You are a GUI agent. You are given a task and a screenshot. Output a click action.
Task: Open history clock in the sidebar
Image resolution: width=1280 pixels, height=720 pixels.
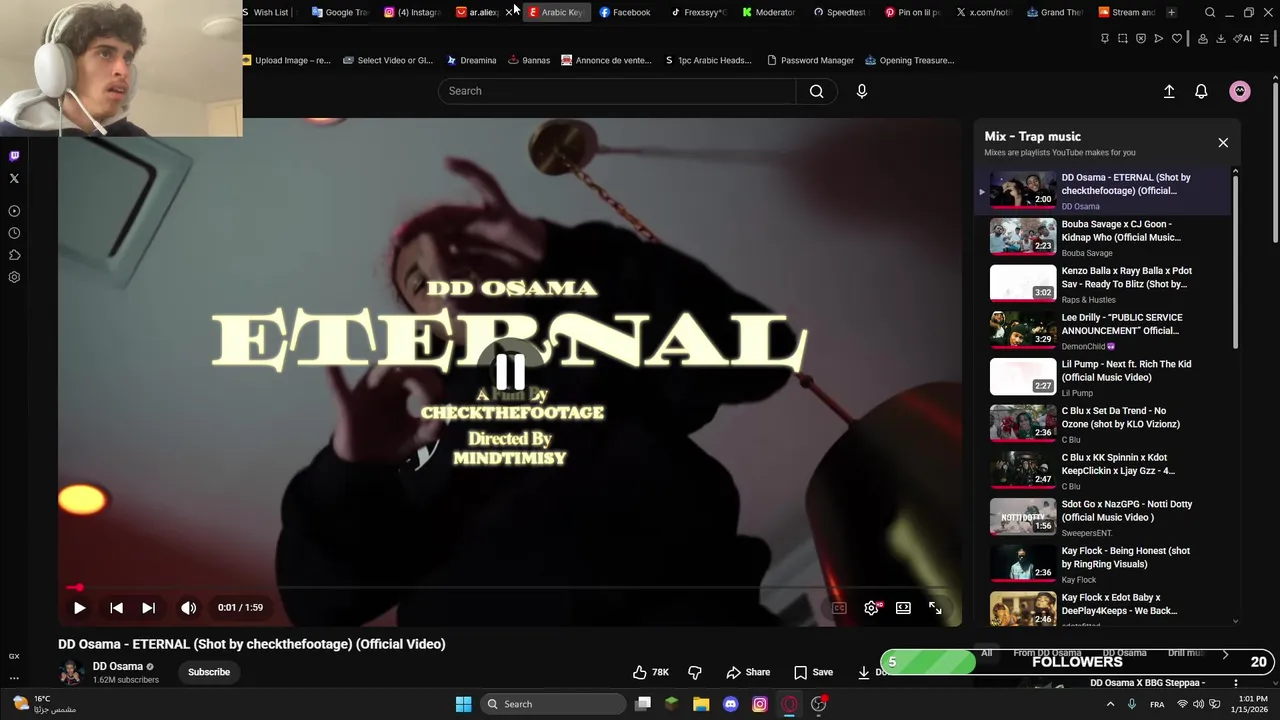14,233
